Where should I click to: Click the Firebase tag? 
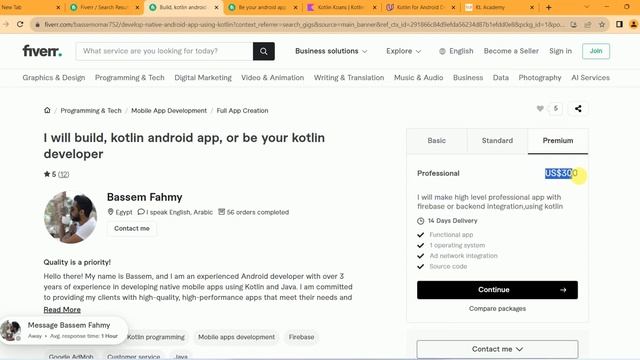point(302,337)
